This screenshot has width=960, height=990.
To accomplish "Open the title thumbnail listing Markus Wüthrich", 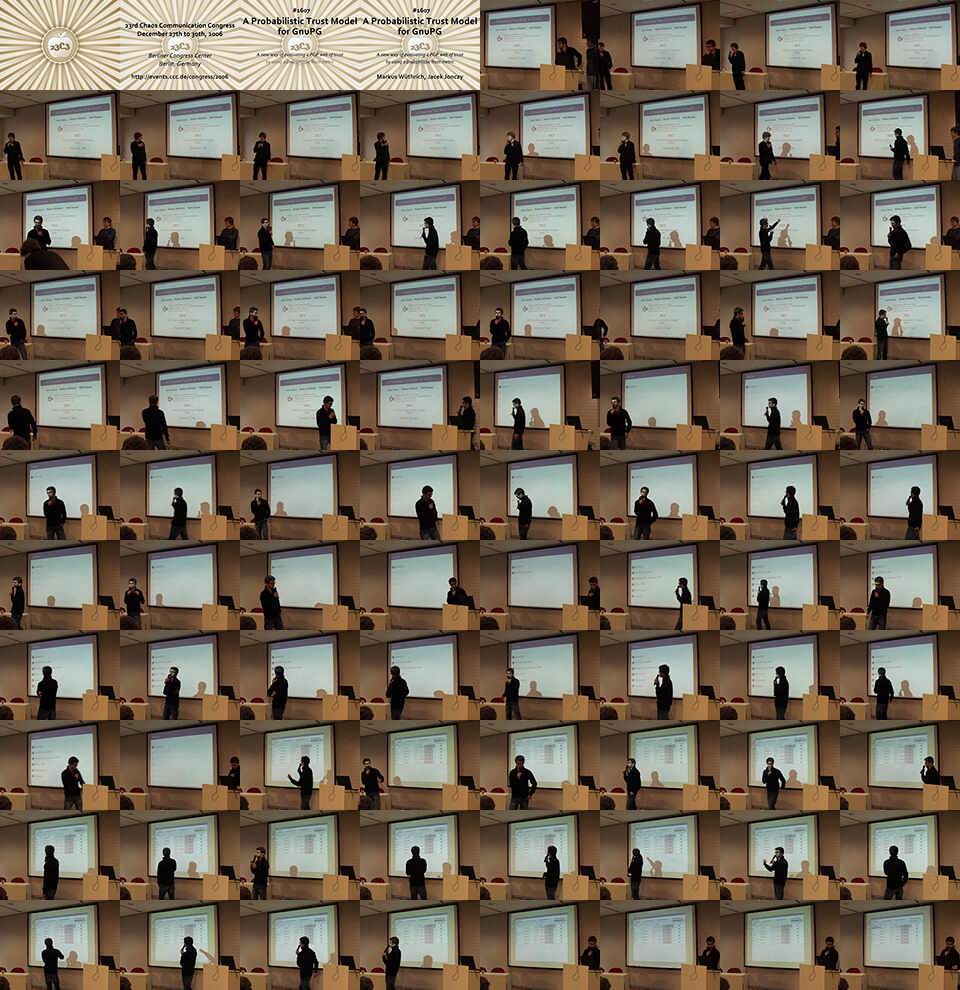I will point(420,45).
